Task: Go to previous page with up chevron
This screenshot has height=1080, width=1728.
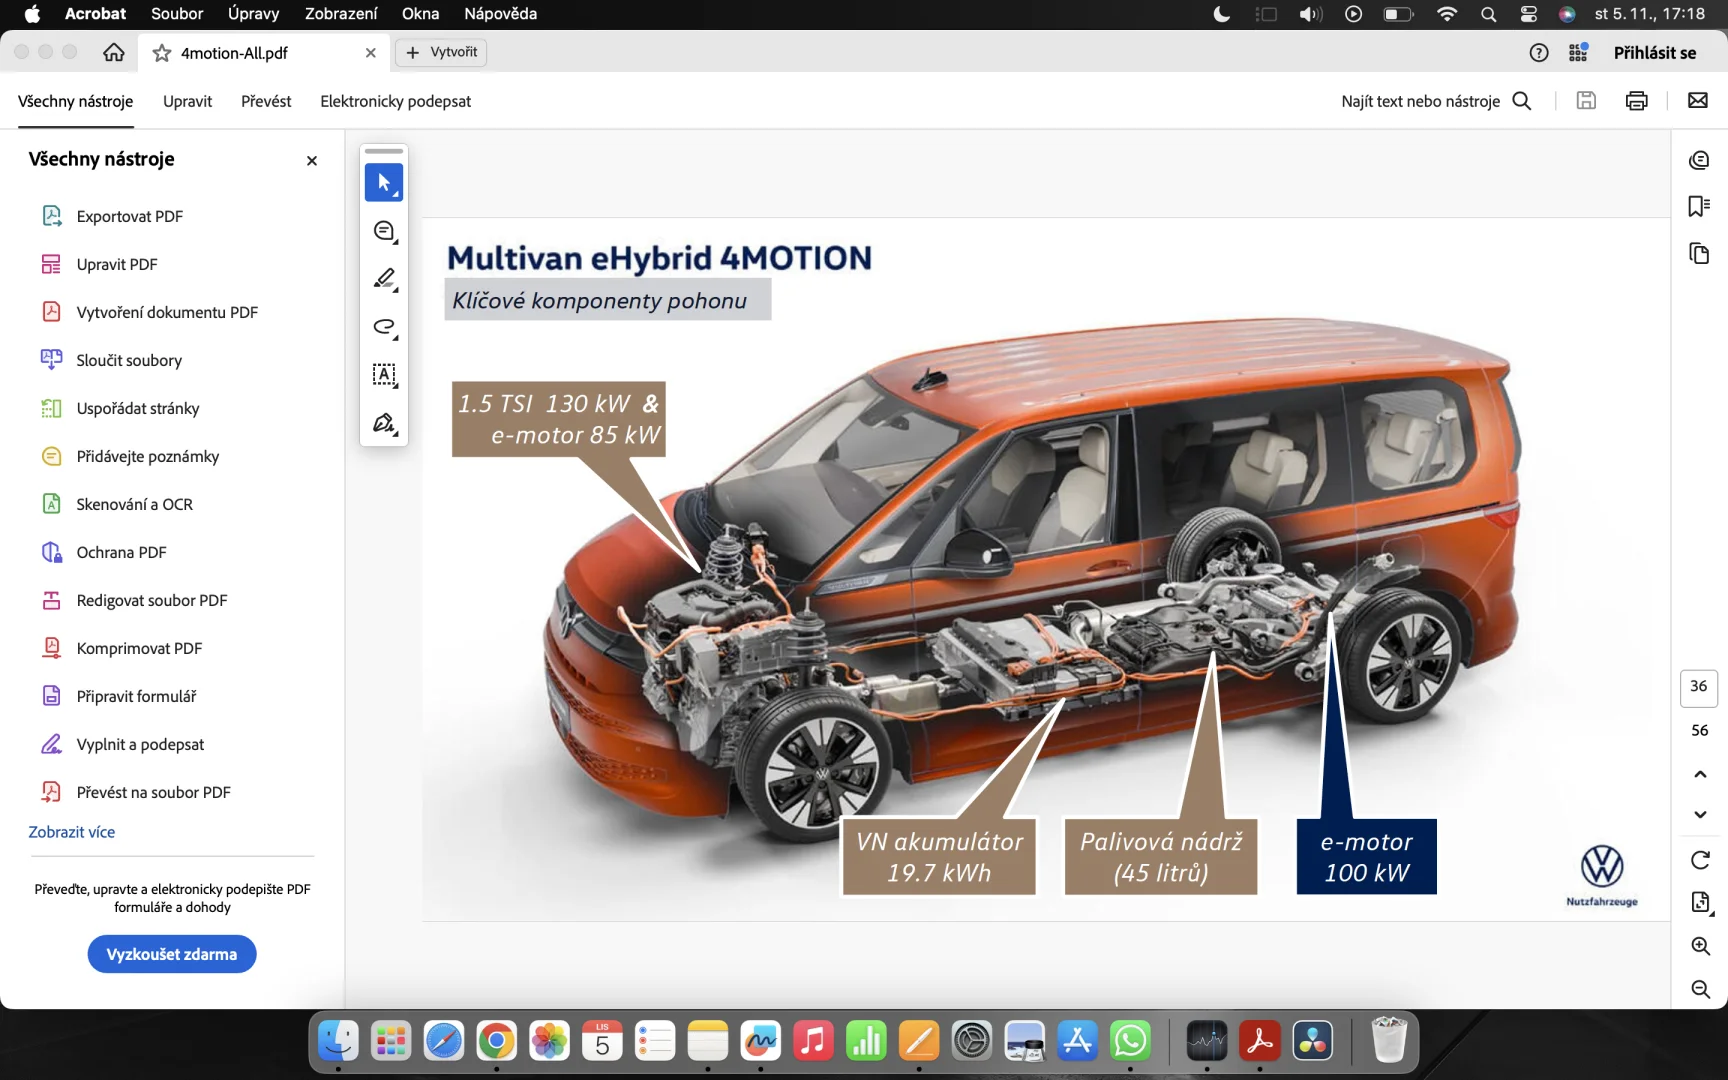Action: point(1699,774)
